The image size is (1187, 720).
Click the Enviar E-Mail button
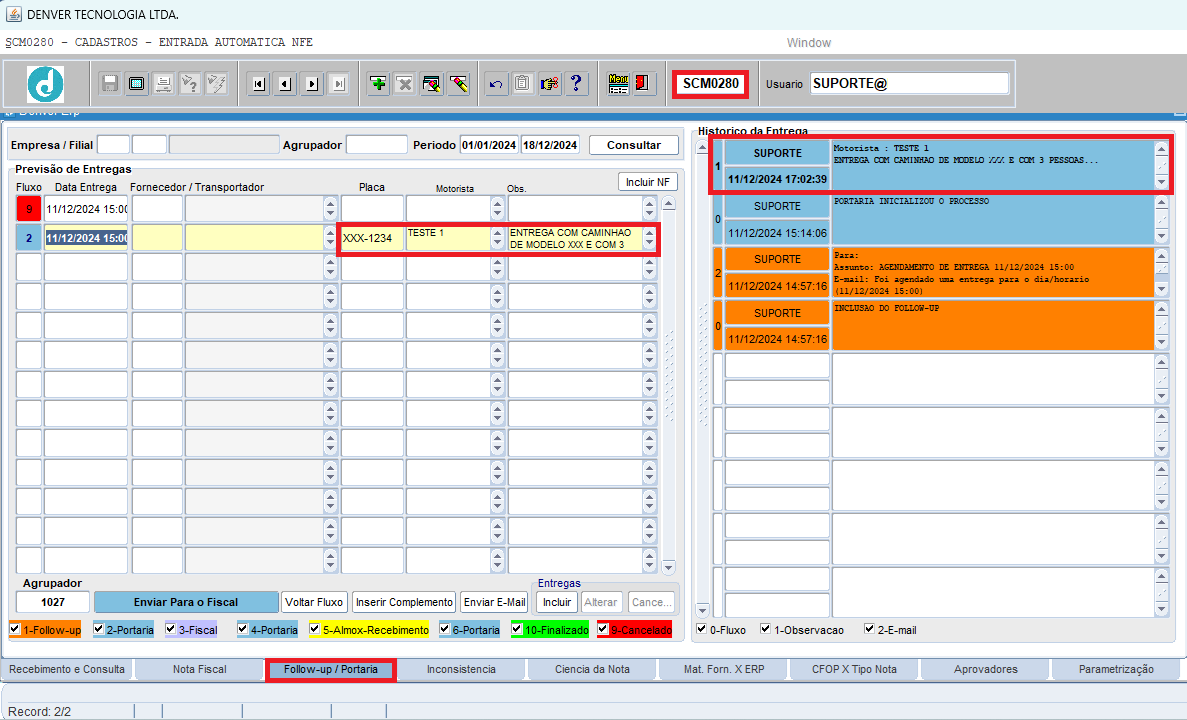coord(494,602)
